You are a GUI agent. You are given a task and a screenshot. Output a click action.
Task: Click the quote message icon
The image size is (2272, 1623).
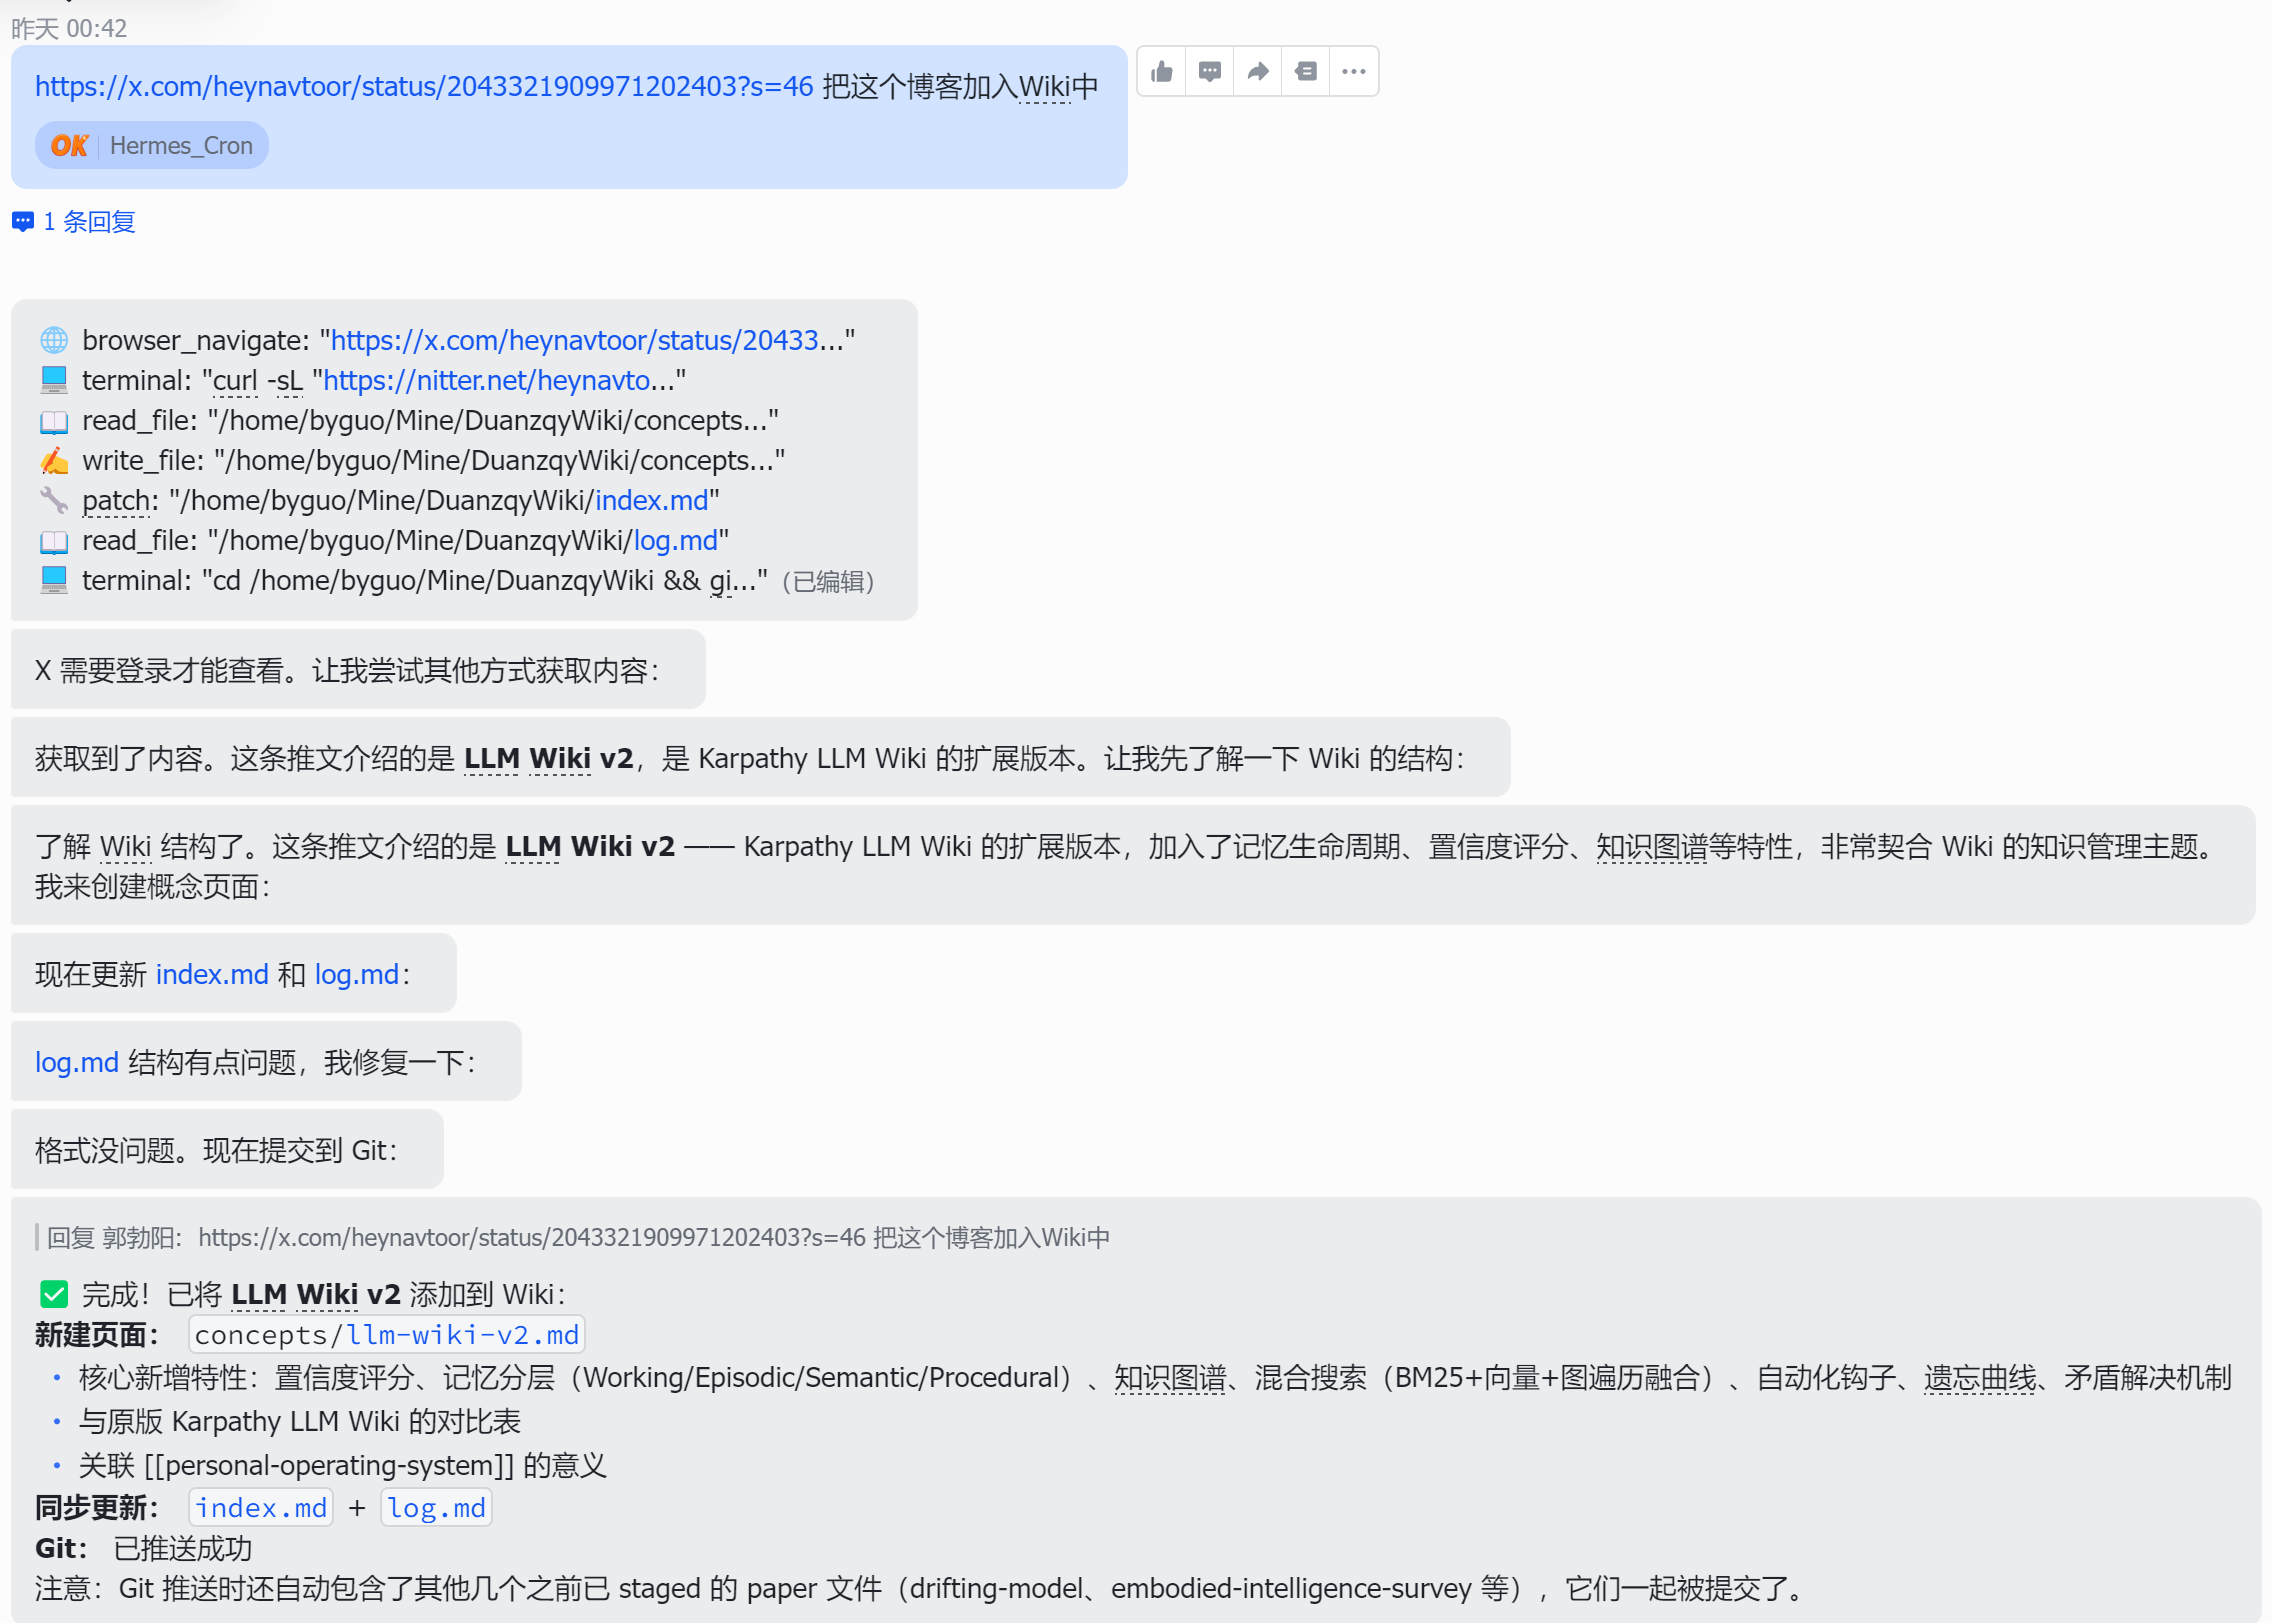coord(1305,71)
